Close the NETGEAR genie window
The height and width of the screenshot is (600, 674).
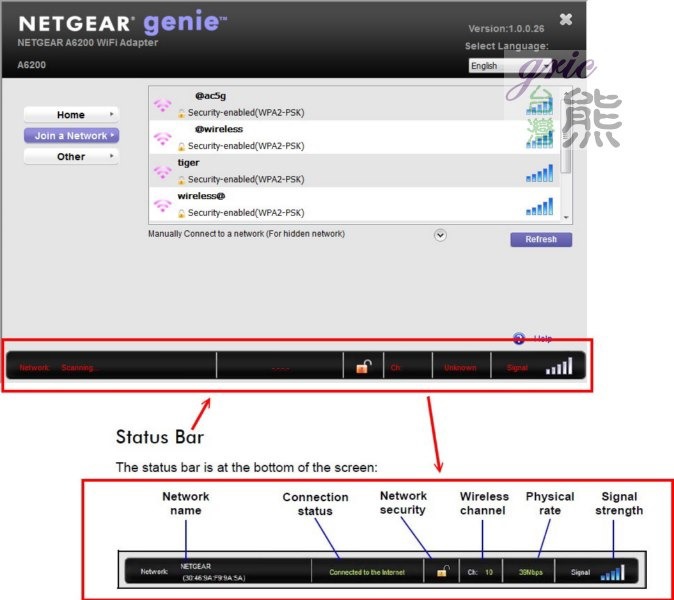pyautogui.click(x=566, y=19)
